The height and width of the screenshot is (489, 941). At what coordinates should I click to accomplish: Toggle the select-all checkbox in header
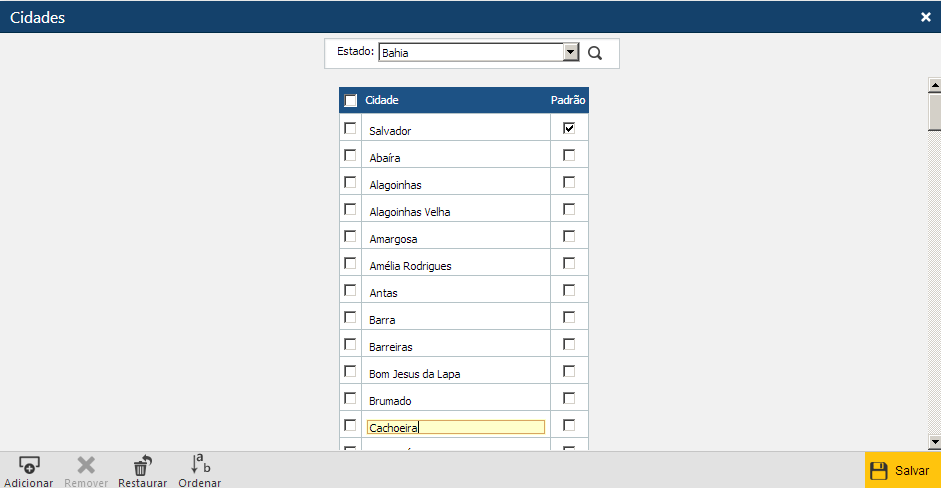[x=351, y=101]
